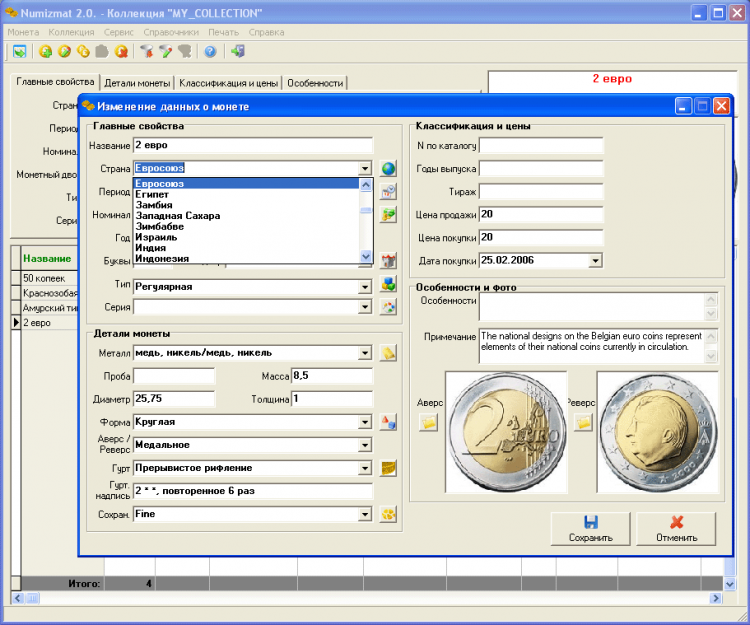
Task: Open coin types reference icon beside Тип
Action: tap(388, 284)
